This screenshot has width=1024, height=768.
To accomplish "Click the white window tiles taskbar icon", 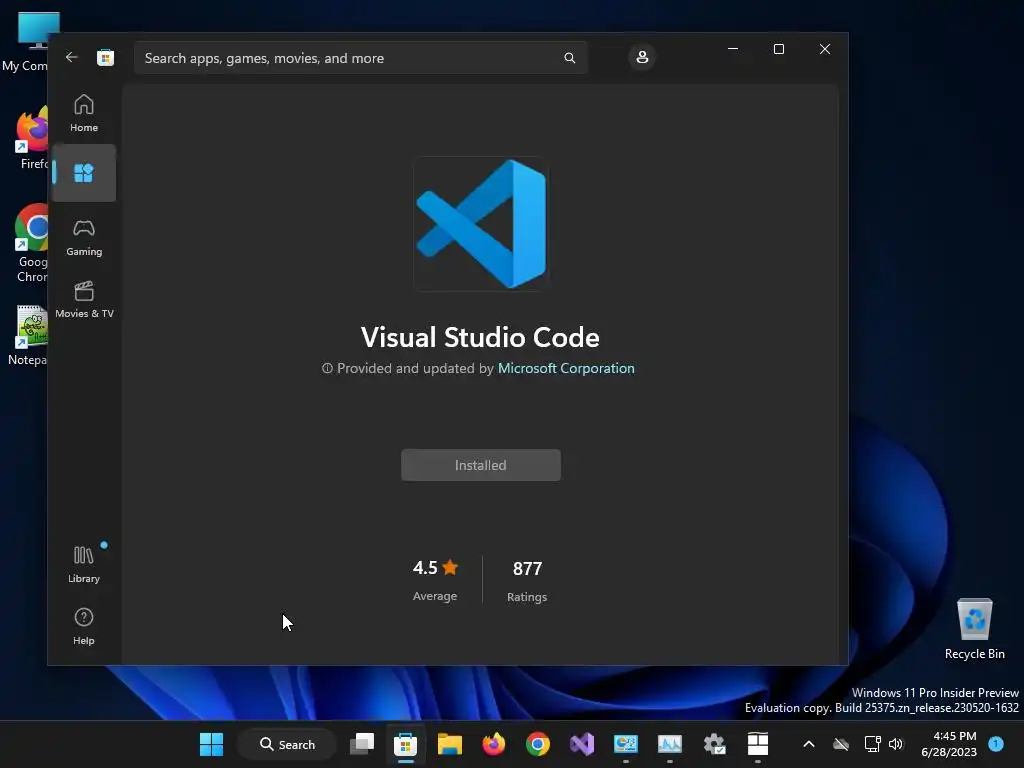I will coord(758,744).
